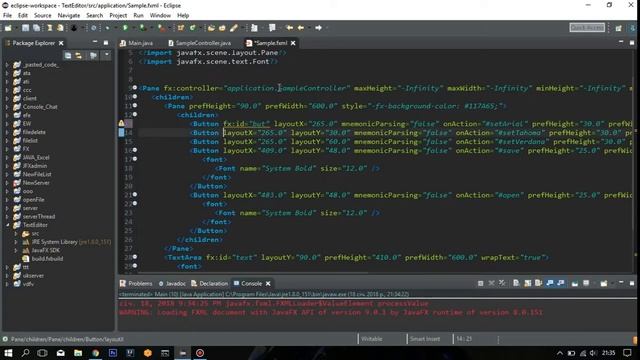Click Link with Editor icon in Package Explorer

pyautogui.click(x=78, y=56)
